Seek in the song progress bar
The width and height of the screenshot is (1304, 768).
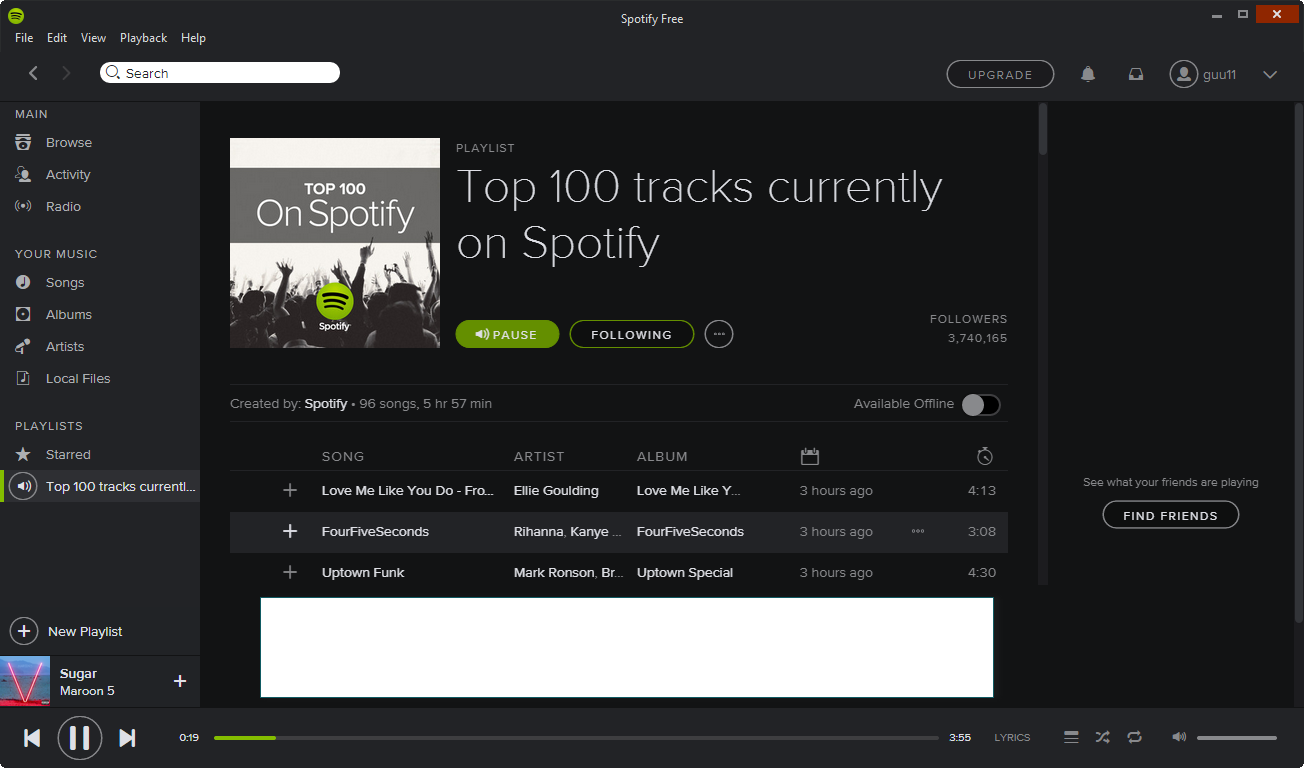[x=577, y=738]
